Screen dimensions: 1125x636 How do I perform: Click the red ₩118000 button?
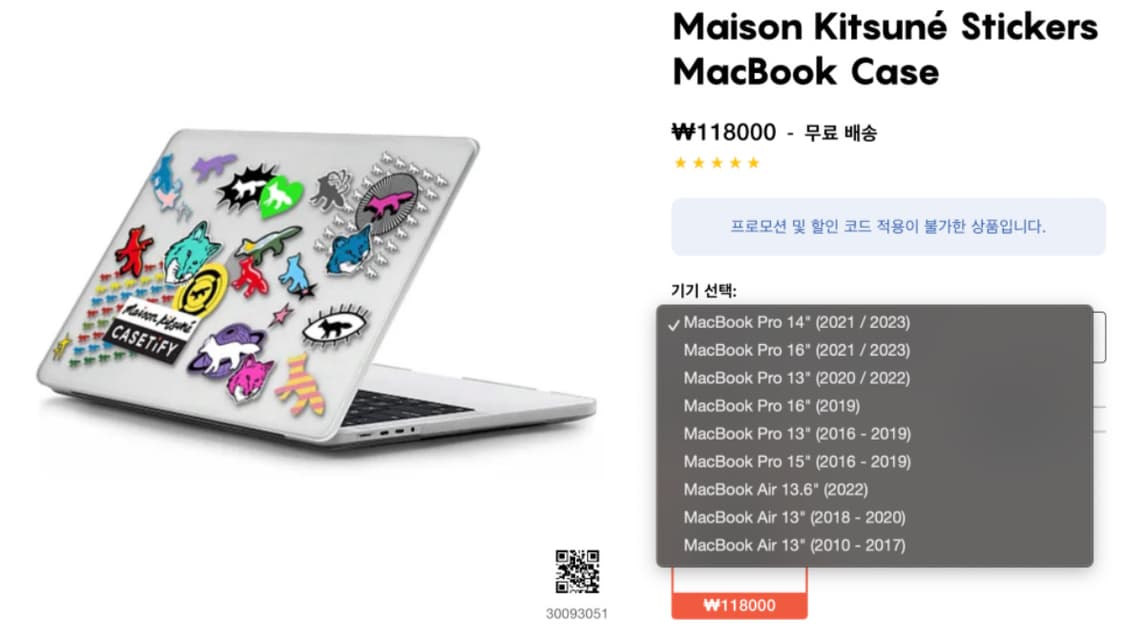coord(739,605)
